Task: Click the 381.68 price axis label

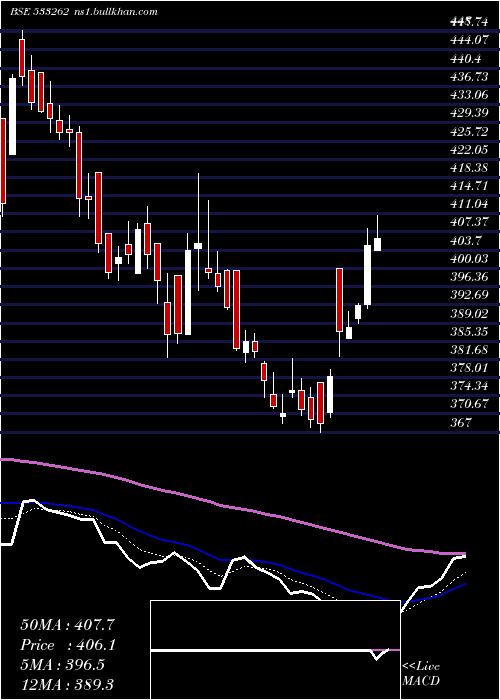Action: [469, 350]
